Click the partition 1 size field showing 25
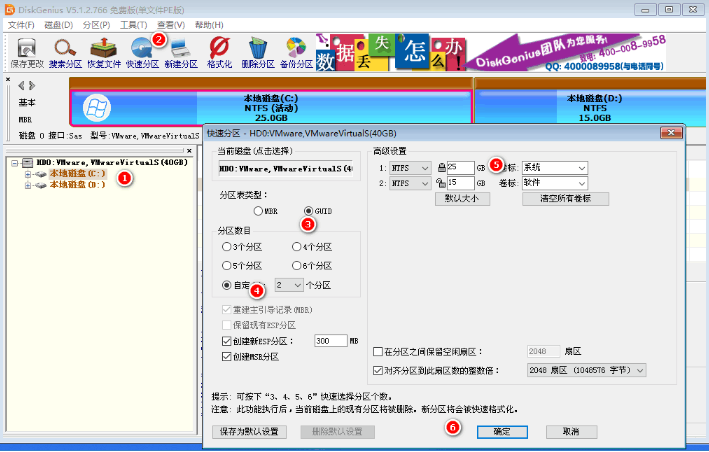This screenshot has height=452, width=709. [x=460, y=168]
